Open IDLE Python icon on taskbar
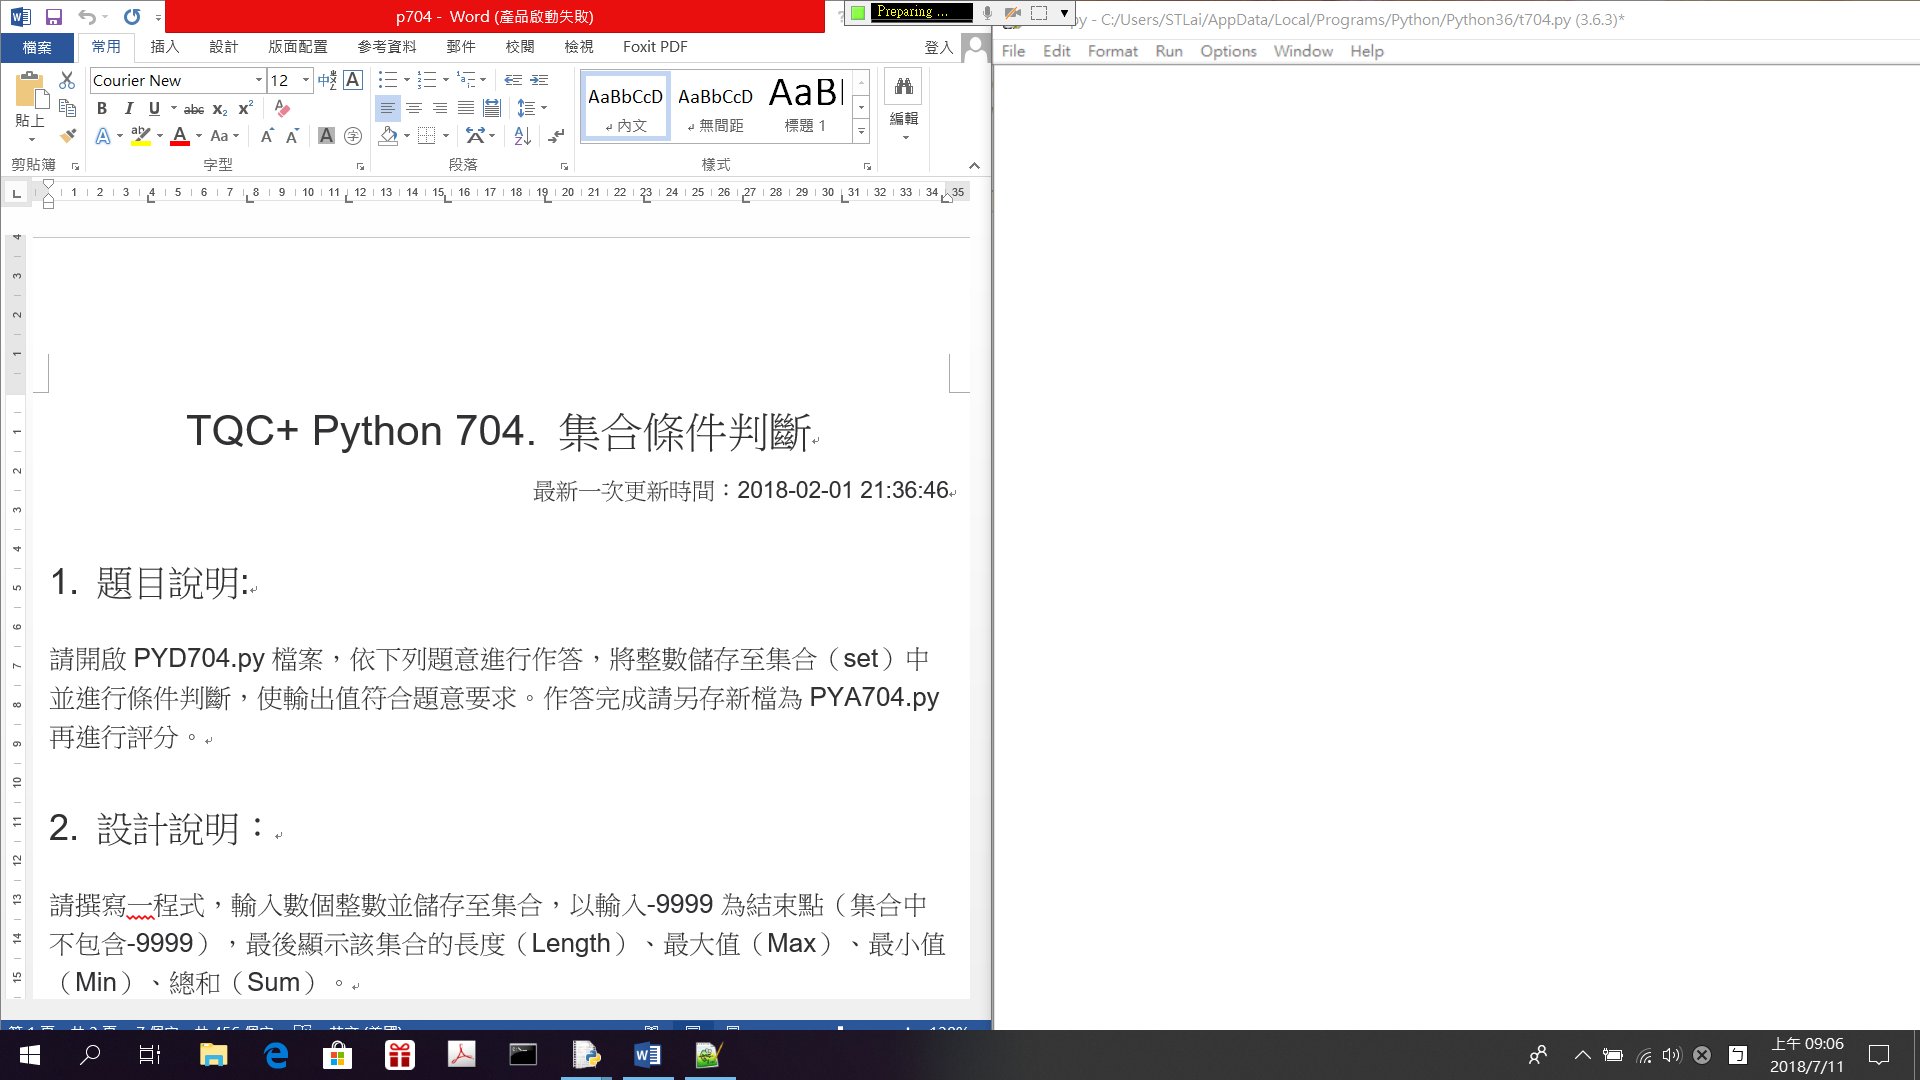Viewport: 1920px width, 1080px height. 586,1054
